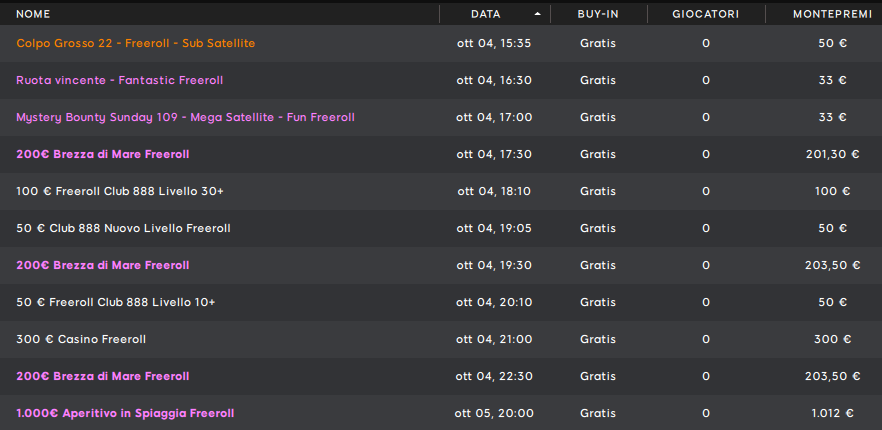Screen dimensions: 882x430
Task: Sort tournaments by BUY-IN header
Action: pyautogui.click(x=597, y=14)
